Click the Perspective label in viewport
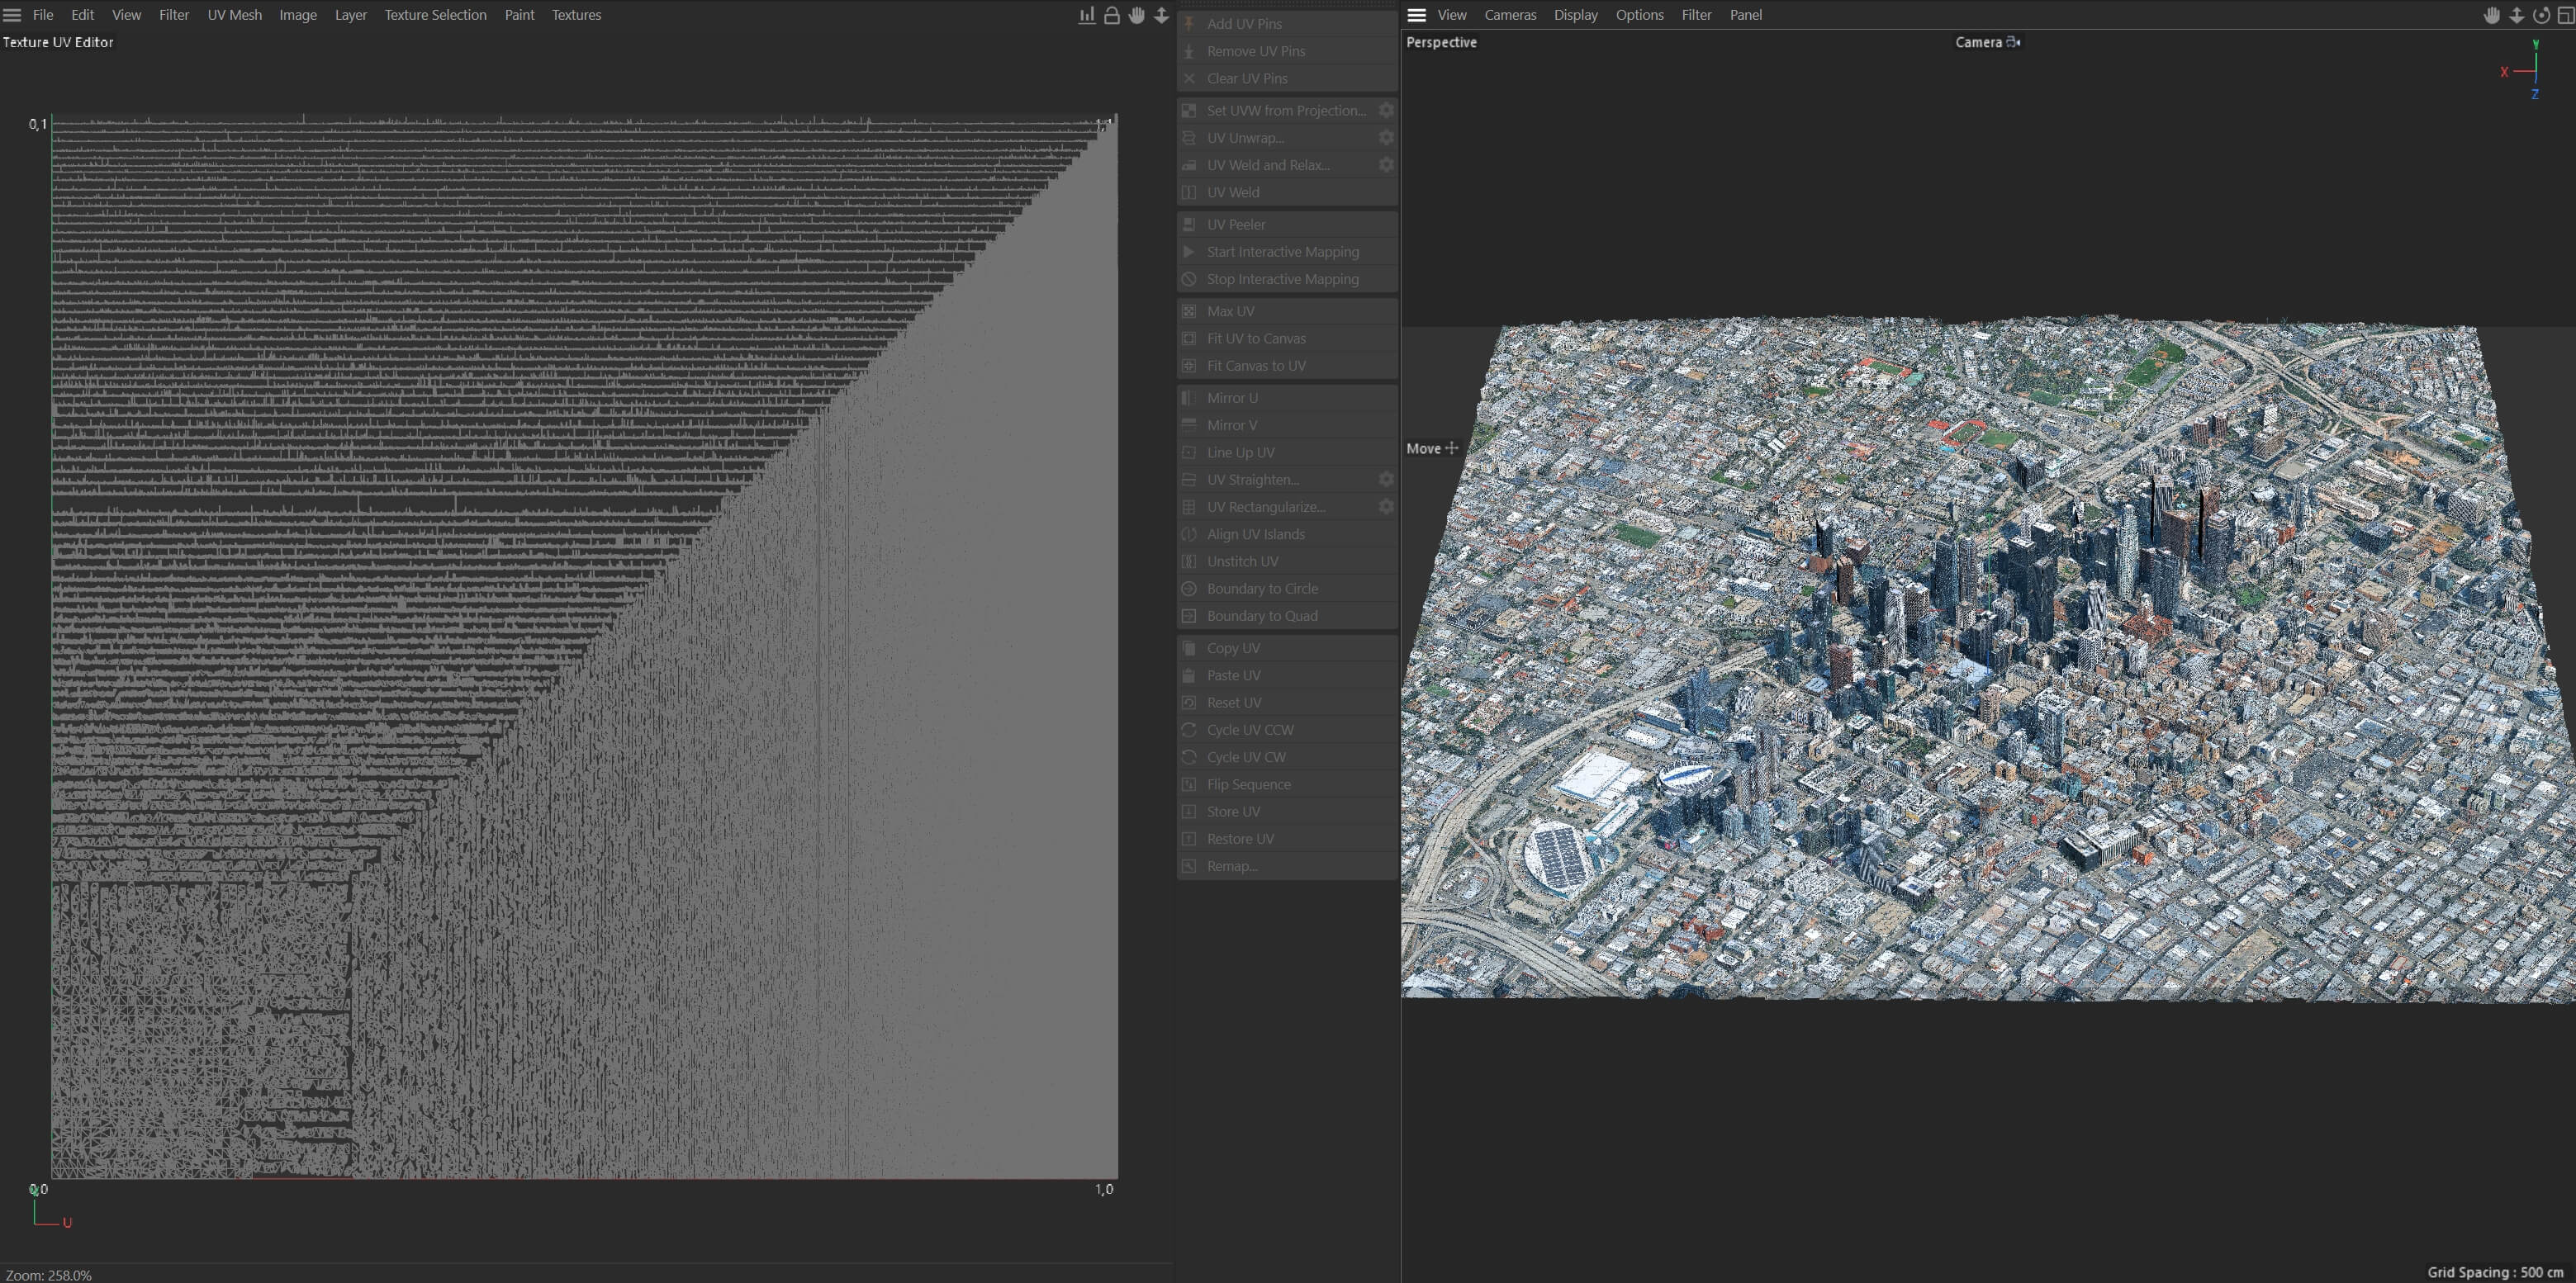This screenshot has height=1283, width=2576. tap(1441, 42)
